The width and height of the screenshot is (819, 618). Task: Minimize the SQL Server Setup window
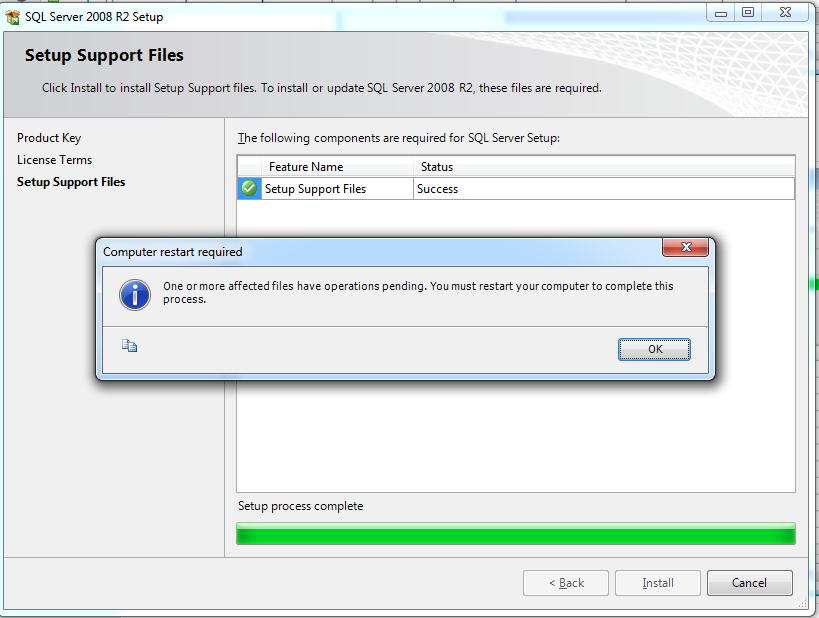point(721,13)
